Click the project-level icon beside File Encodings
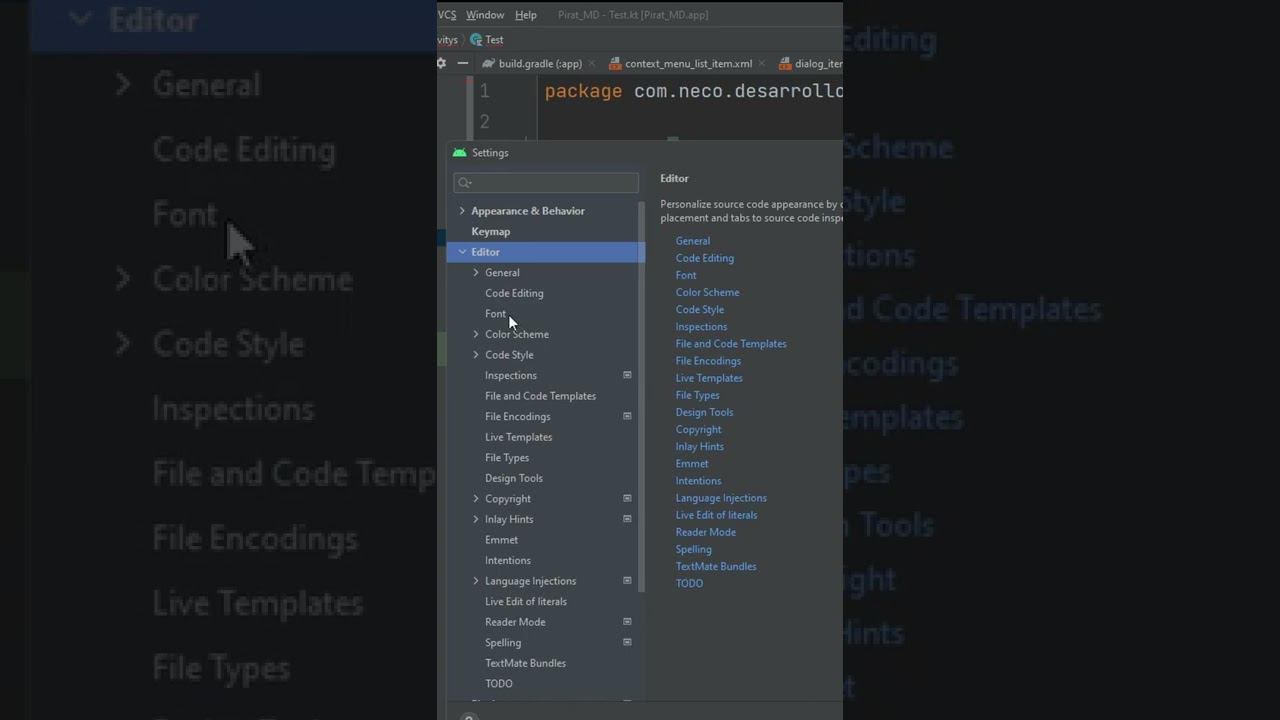The image size is (1280, 720). [x=627, y=416]
